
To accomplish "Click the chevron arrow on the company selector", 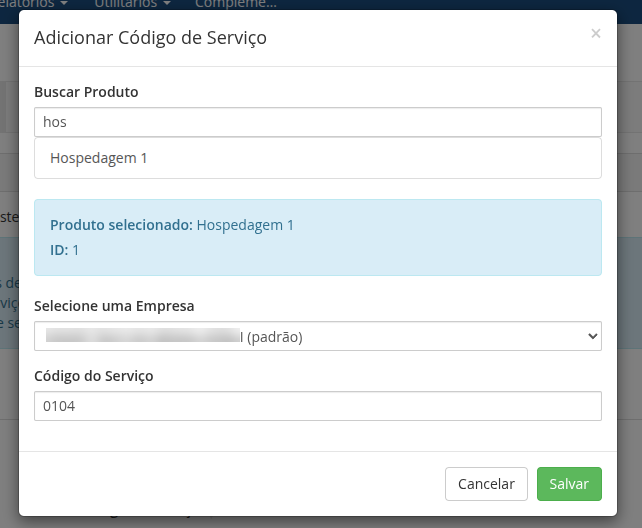I will pyautogui.click(x=592, y=336).
